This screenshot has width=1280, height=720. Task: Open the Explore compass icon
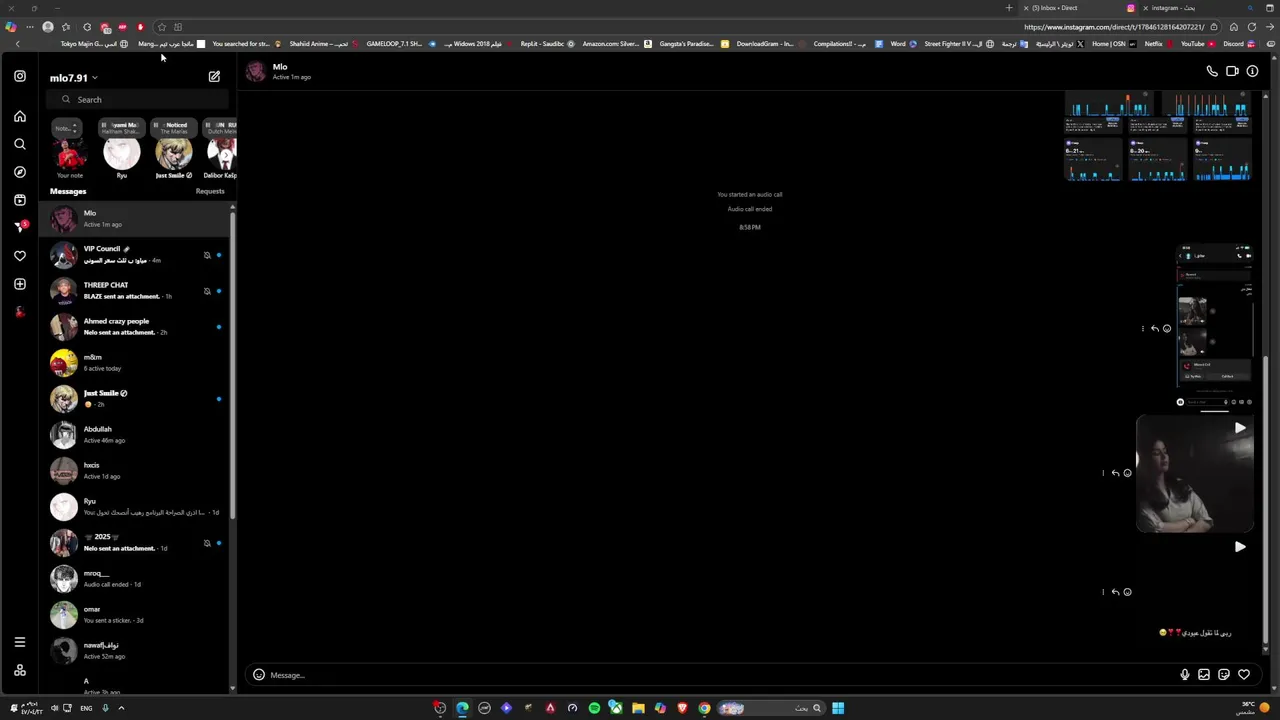[x=19, y=172]
